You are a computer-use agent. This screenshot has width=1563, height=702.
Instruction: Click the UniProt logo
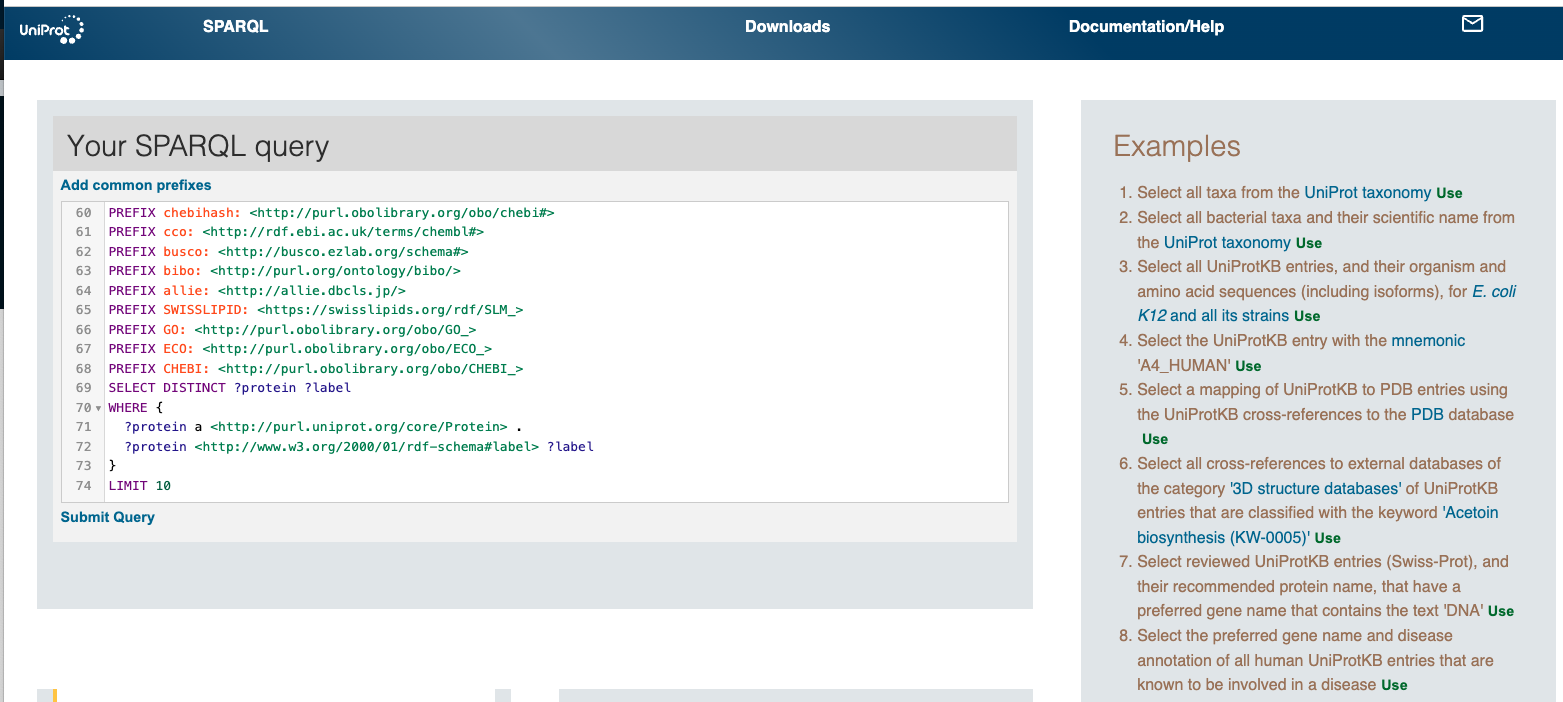pos(52,29)
